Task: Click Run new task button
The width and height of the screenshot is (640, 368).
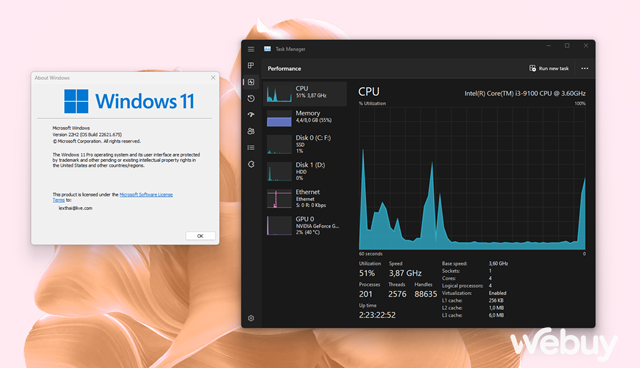Action: 549,68
